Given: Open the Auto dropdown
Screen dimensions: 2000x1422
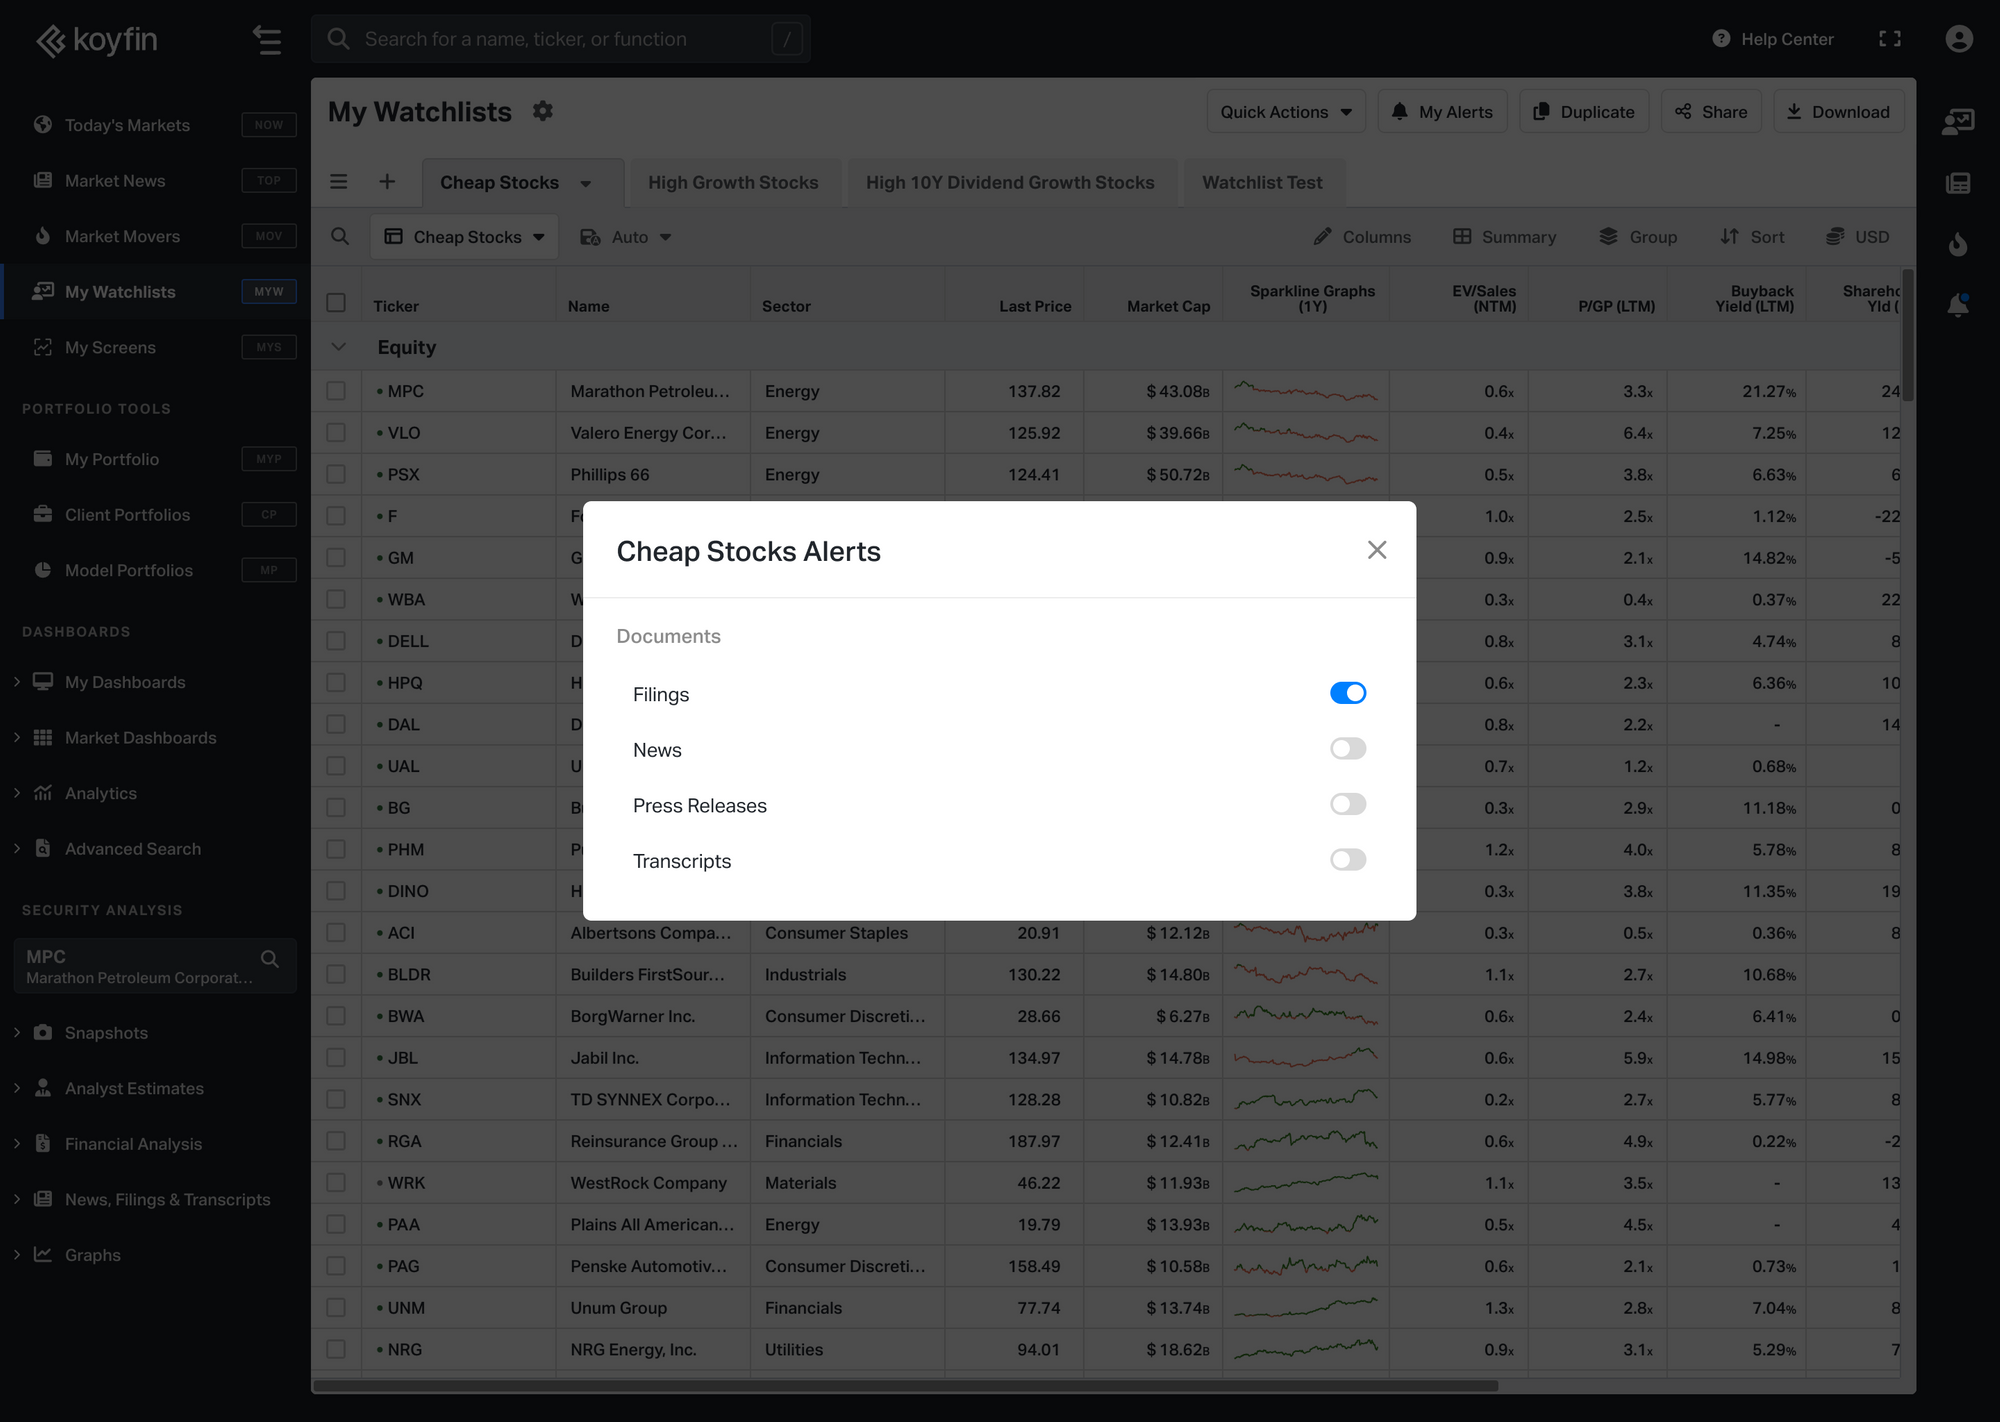Looking at the screenshot, I should 626,237.
